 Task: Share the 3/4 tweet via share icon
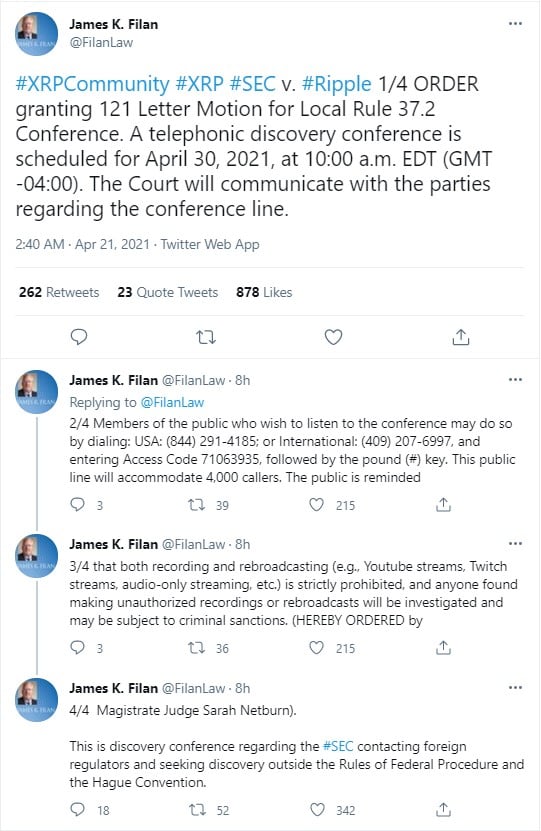[443, 647]
